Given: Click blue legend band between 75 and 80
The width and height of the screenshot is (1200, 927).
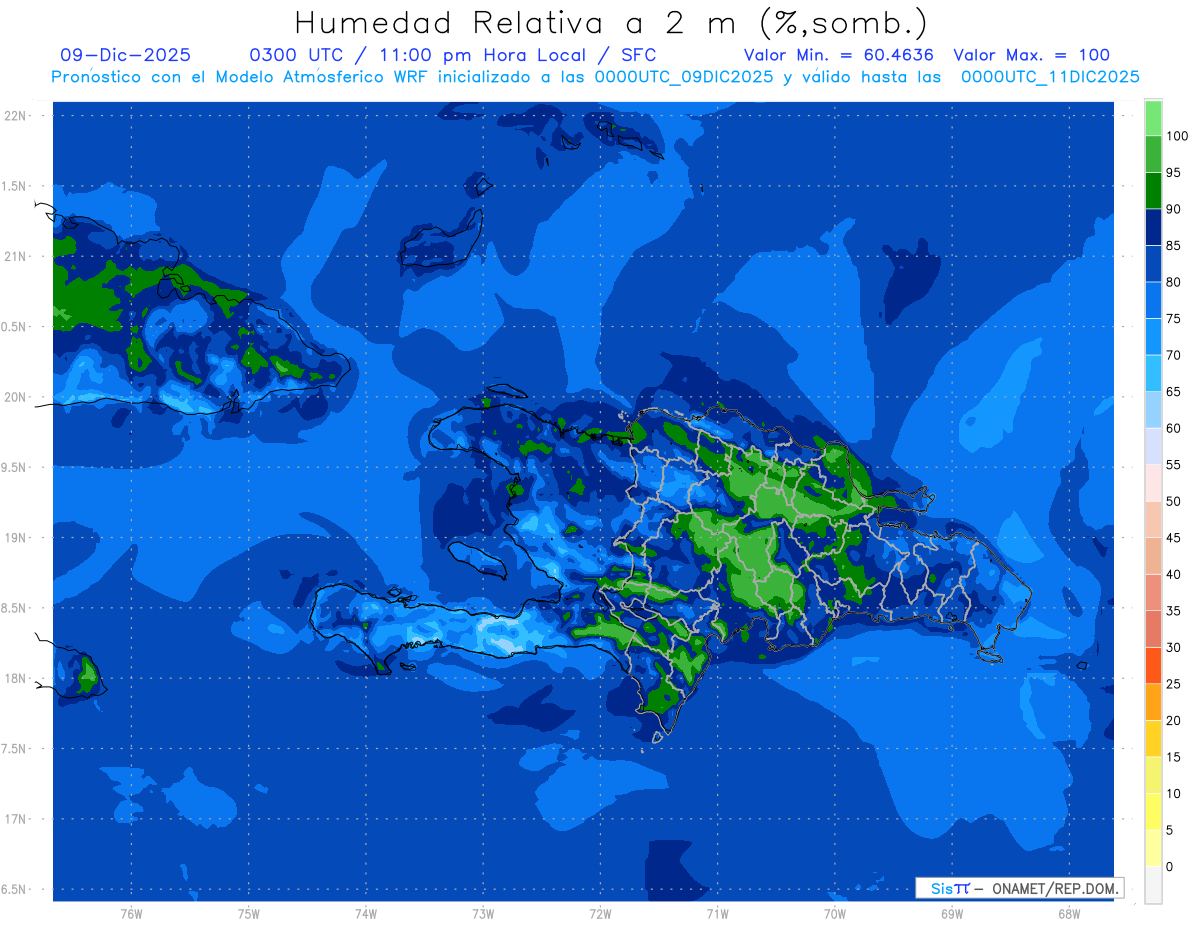Looking at the screenshot, I should tap(1153, 301).
